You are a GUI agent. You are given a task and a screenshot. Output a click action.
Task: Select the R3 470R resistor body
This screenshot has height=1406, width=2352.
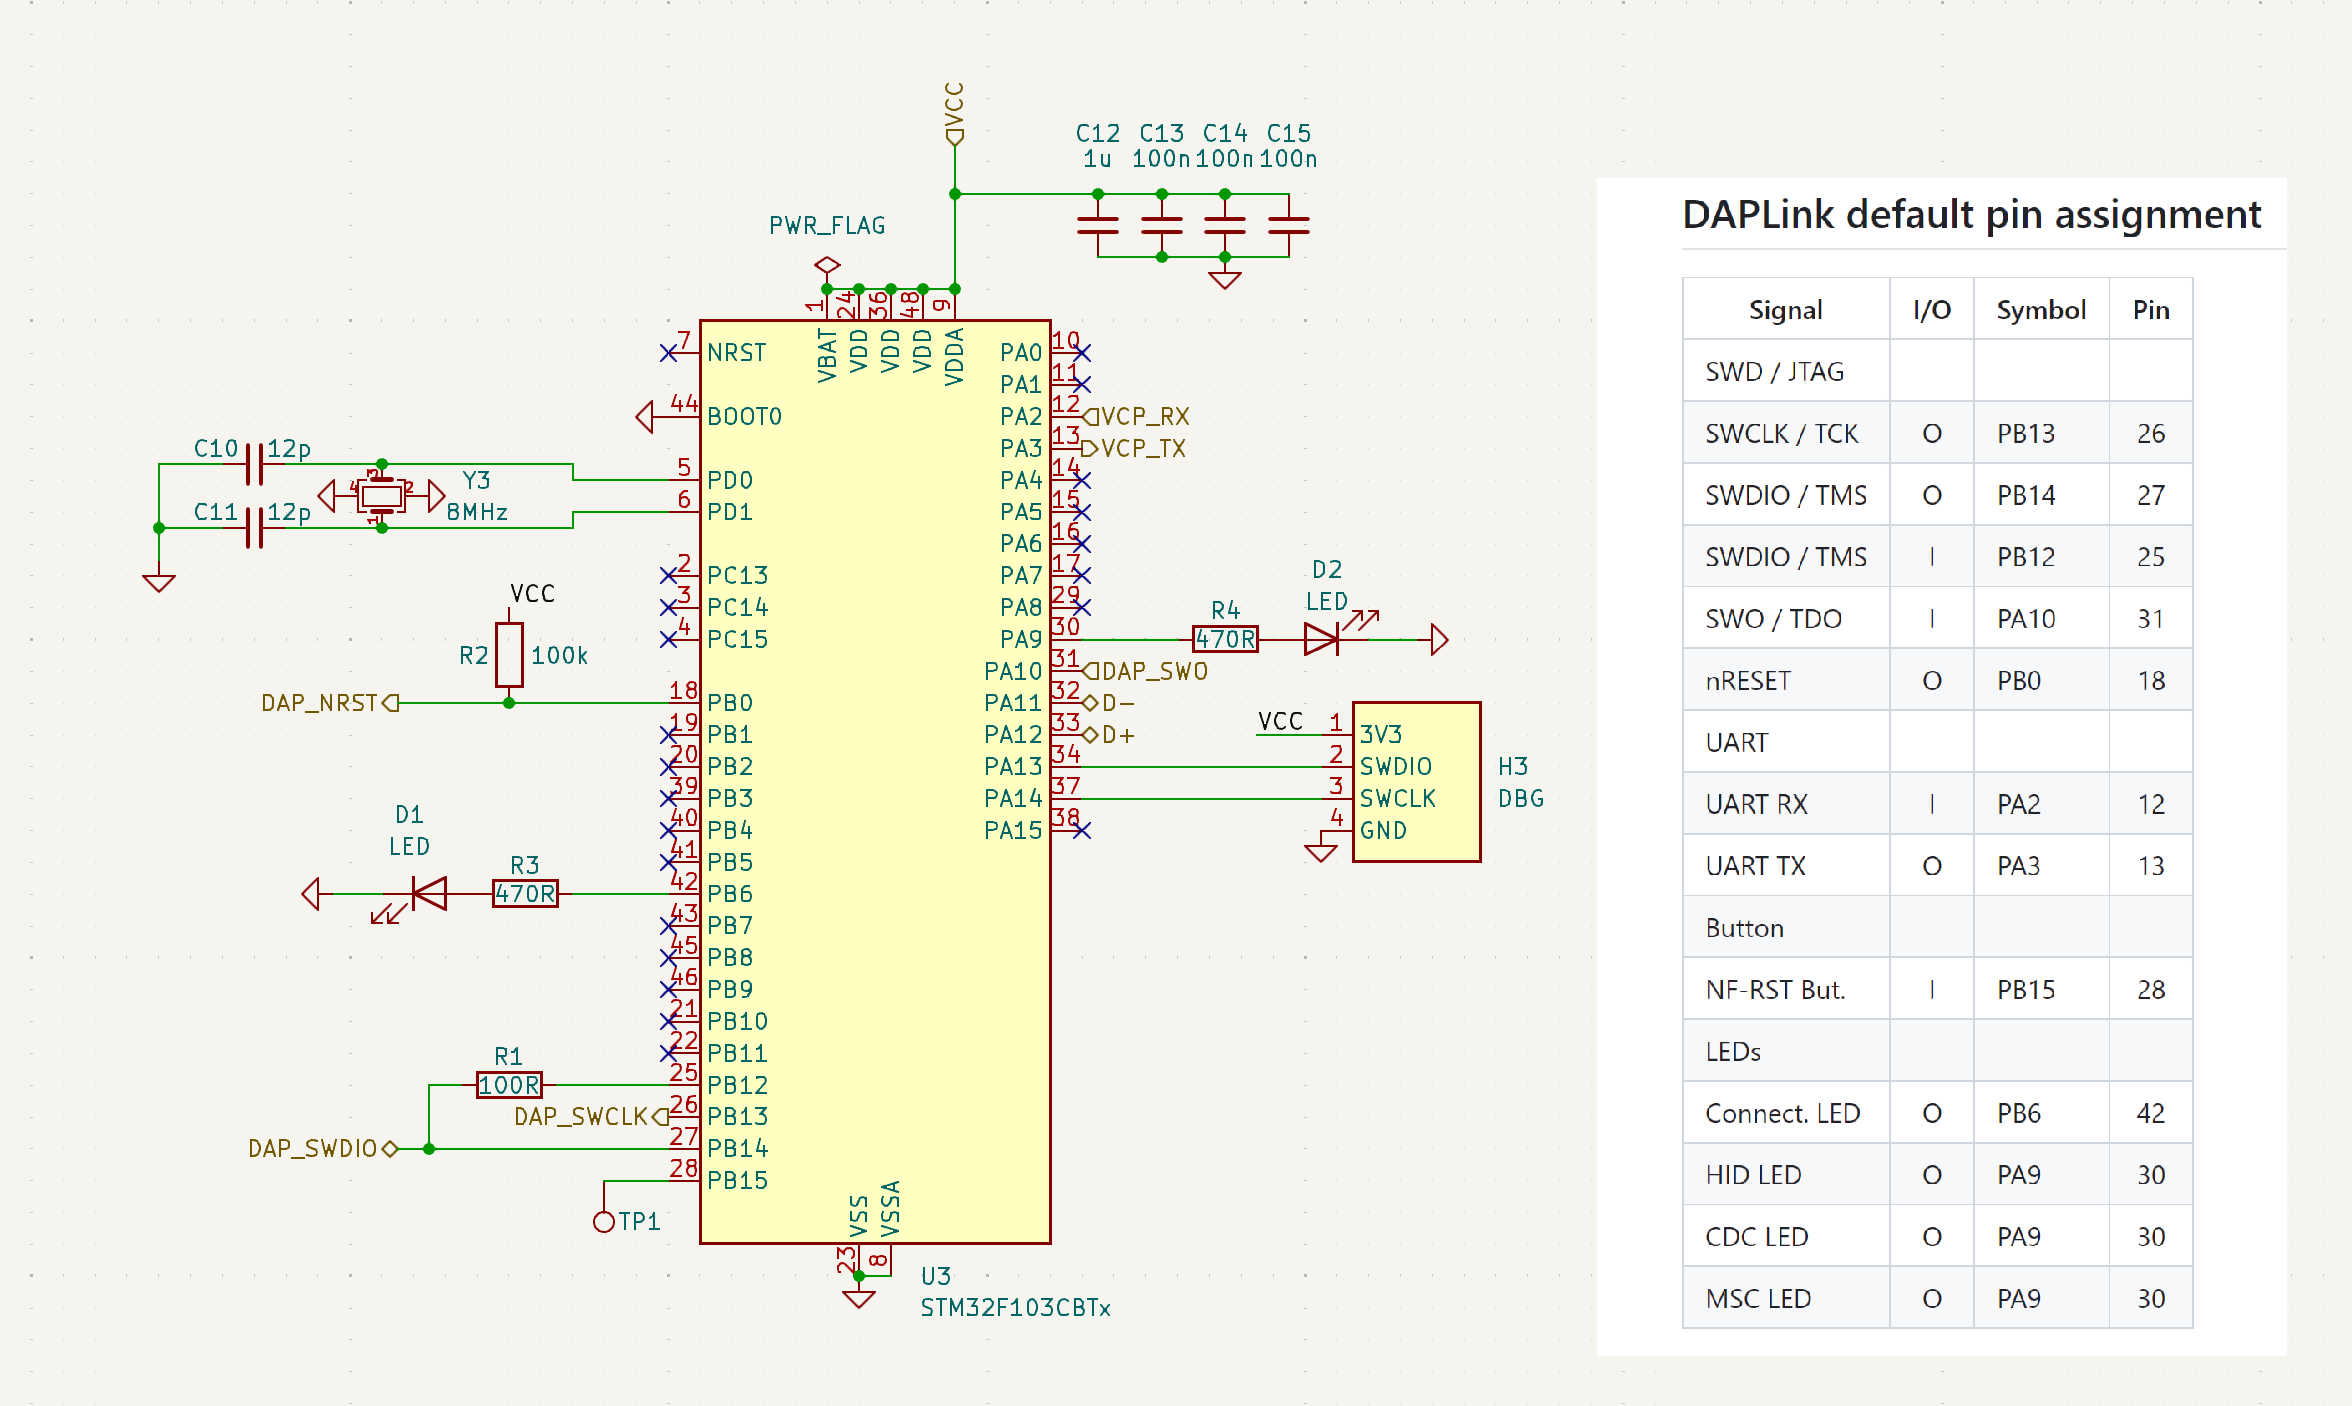coord(525,894)
